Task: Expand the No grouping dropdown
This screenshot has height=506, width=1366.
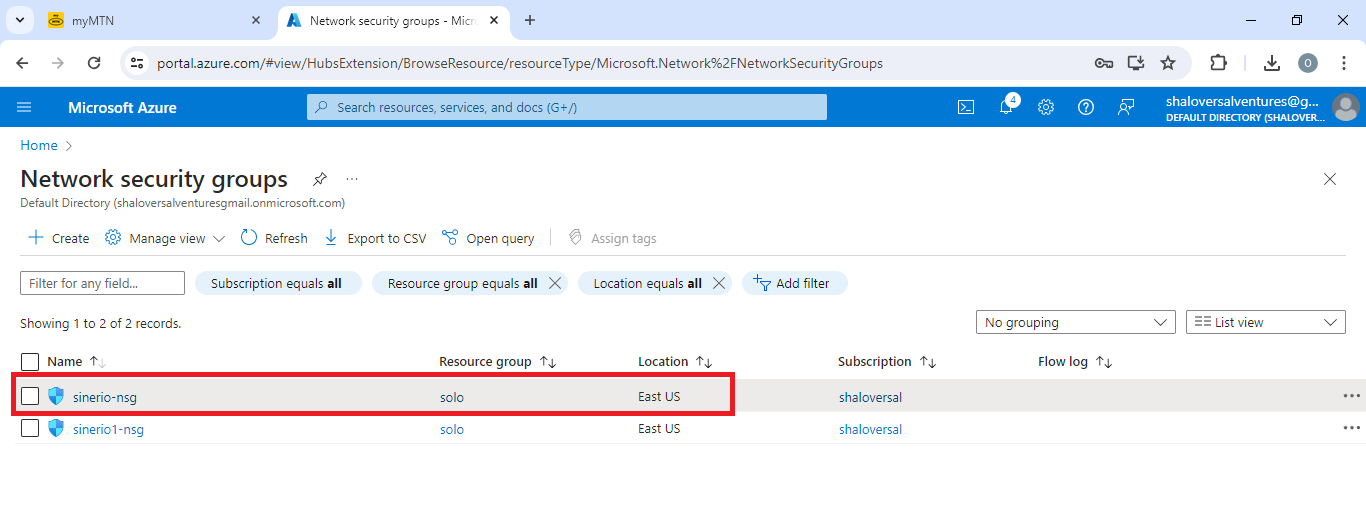Action: click(1075, 322)
